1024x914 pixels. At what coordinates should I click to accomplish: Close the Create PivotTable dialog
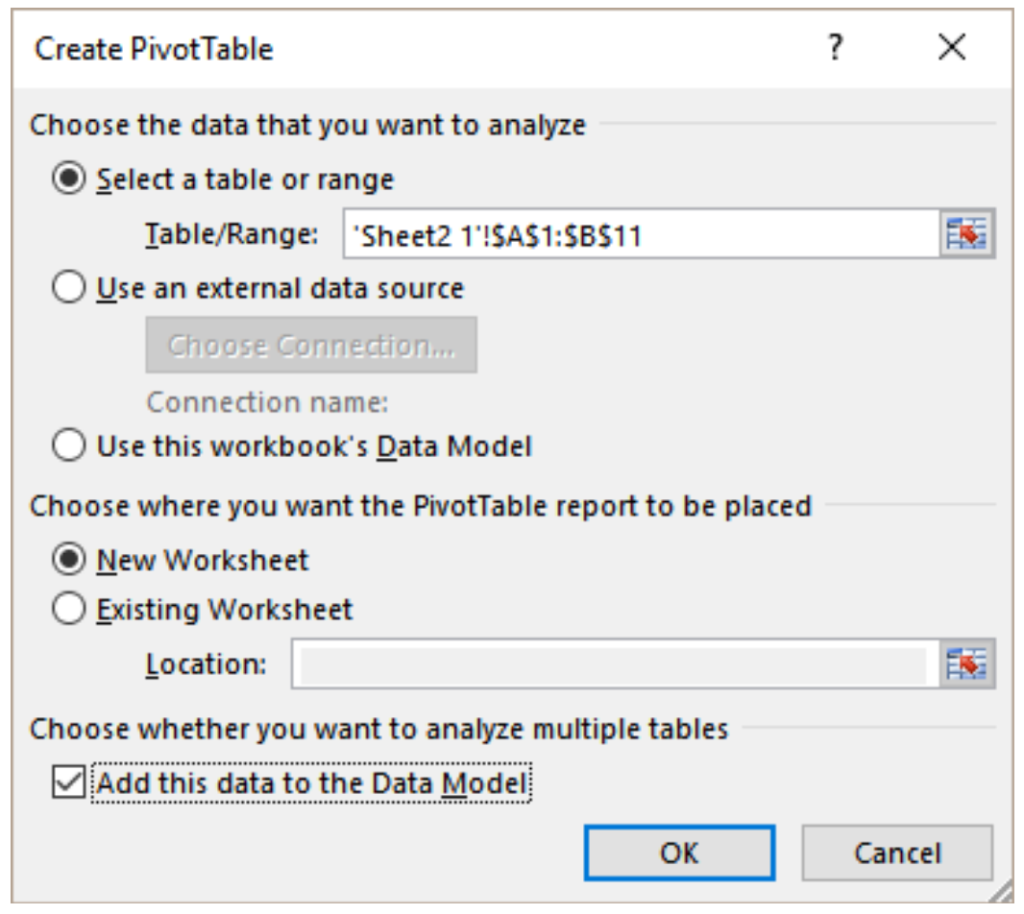click(950, 48)
